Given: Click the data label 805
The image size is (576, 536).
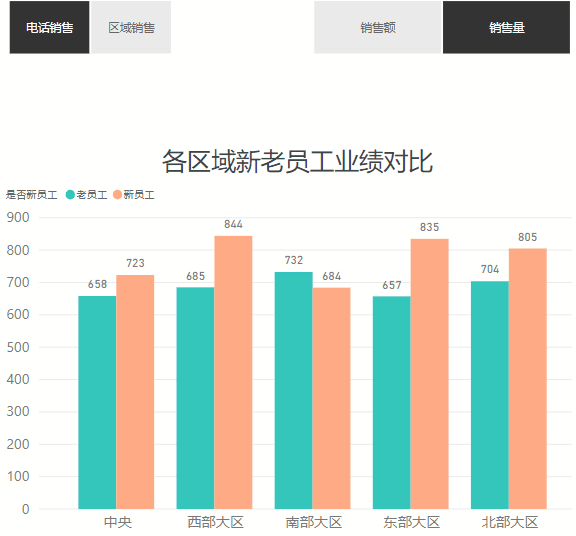Looking at the screenshot, I should click(528, 237).
